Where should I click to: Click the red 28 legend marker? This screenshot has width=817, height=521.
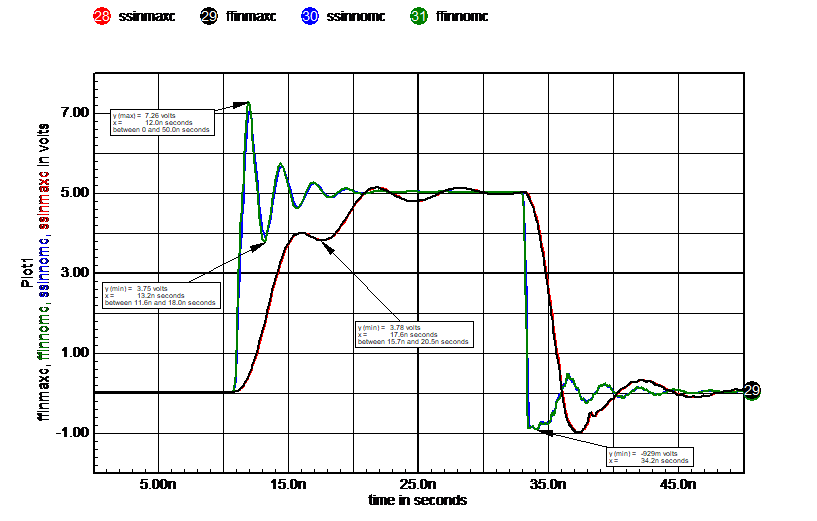(101, 17)
